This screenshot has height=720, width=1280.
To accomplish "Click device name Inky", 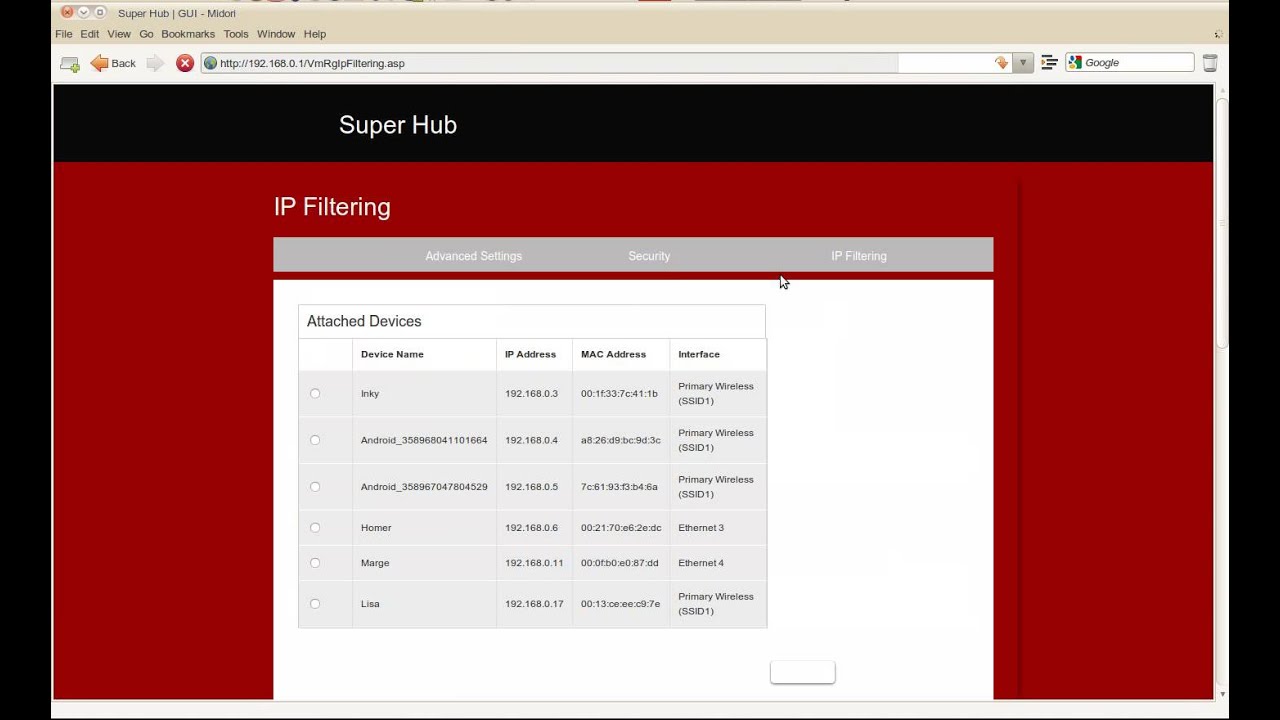I will pos(370,394).
